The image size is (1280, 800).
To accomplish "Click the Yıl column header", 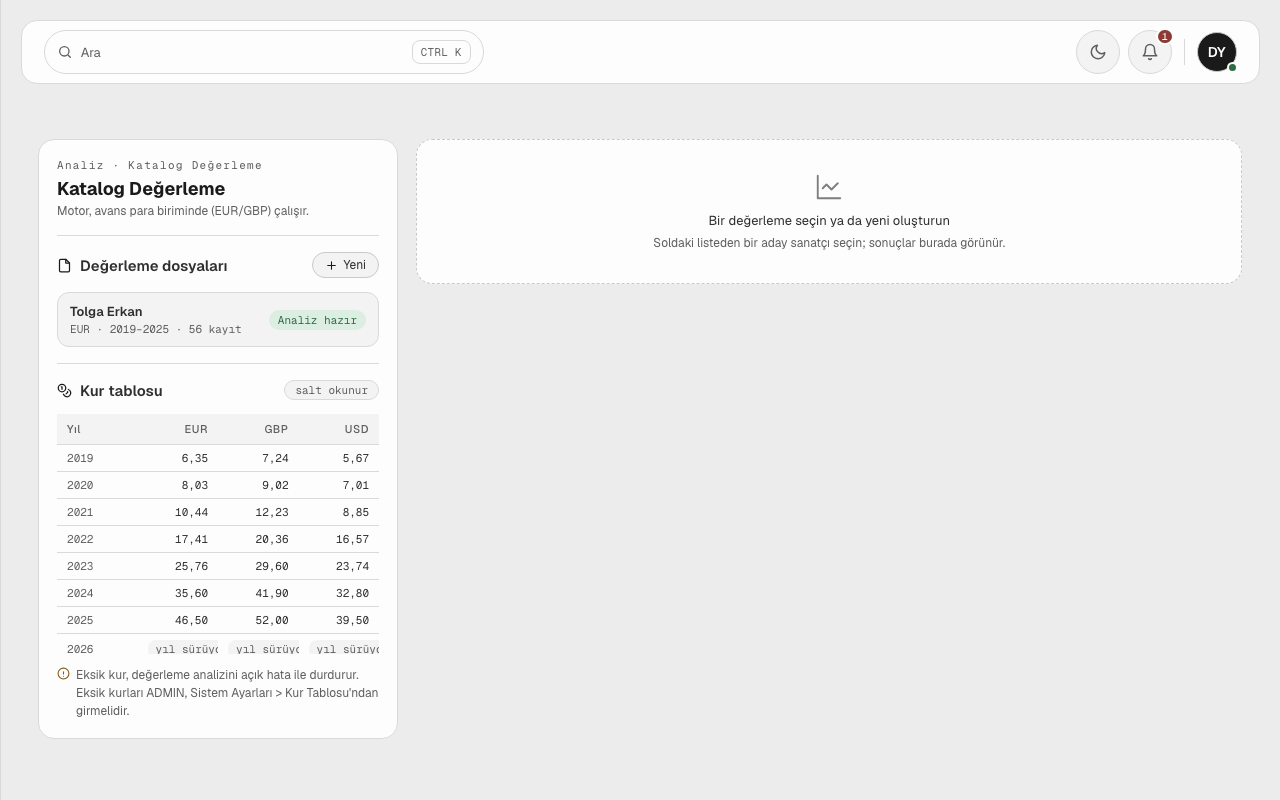I will (x=74, y=429).
